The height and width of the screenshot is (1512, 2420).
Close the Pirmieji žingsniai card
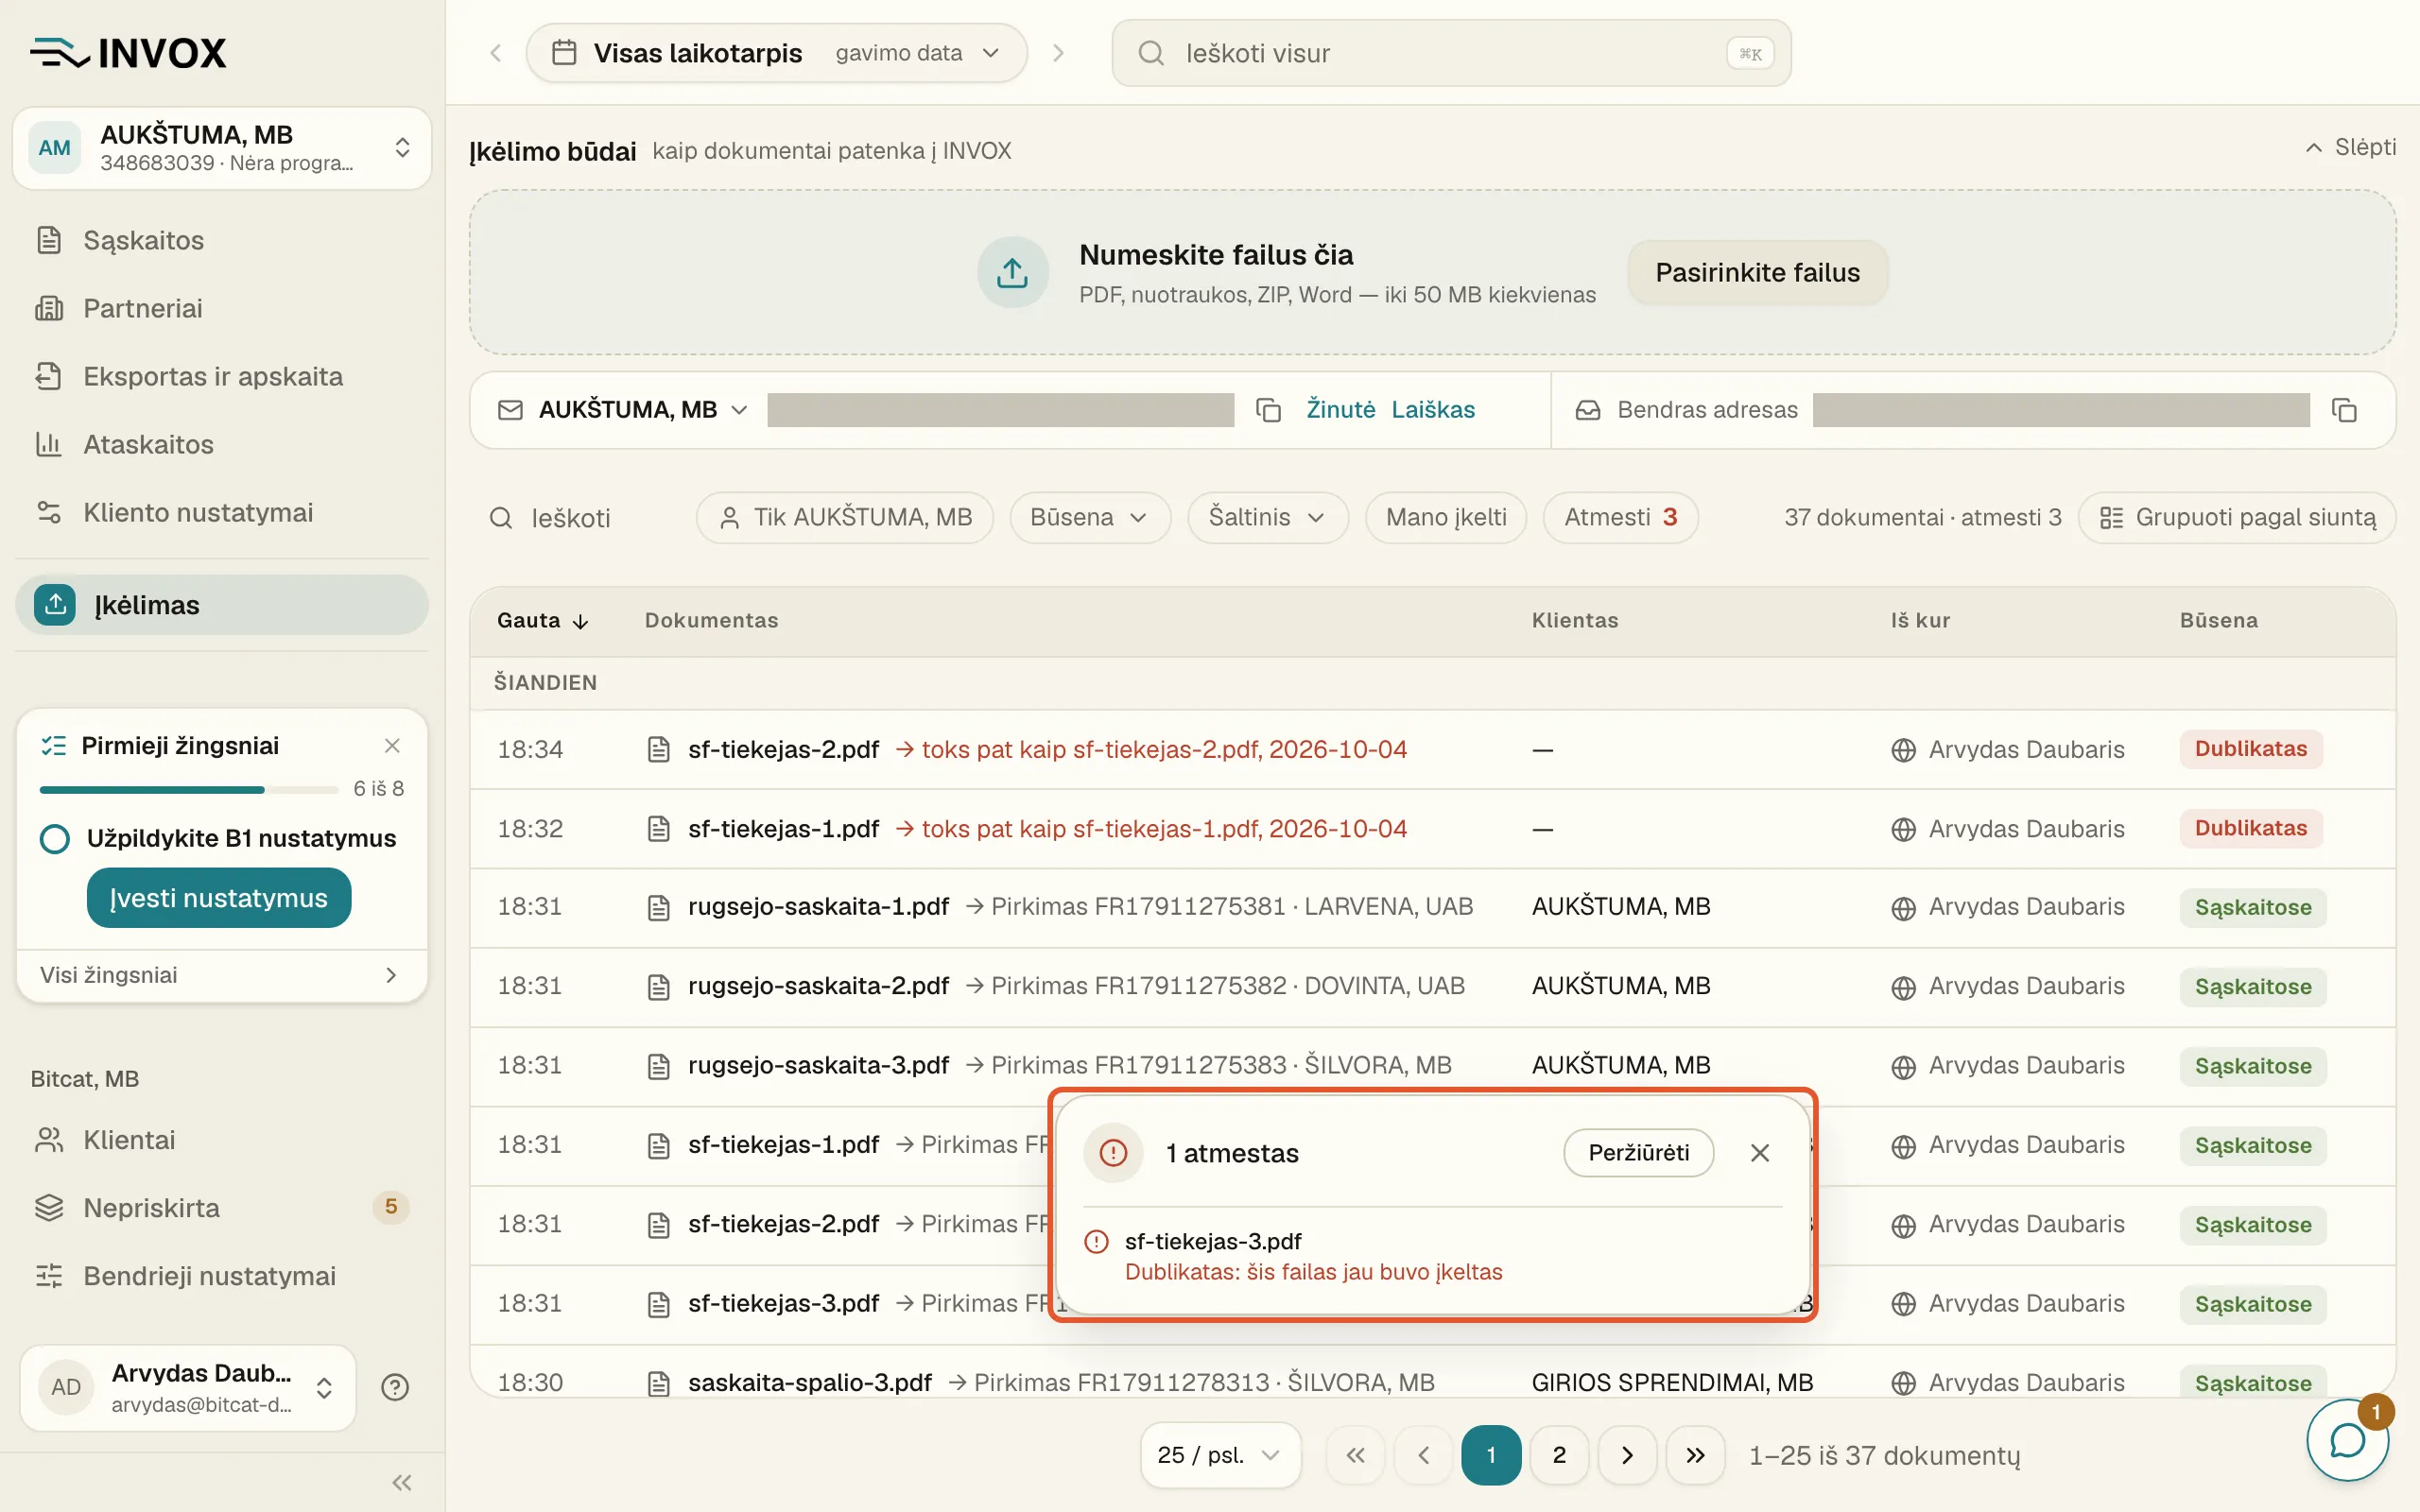click(392, 746)
